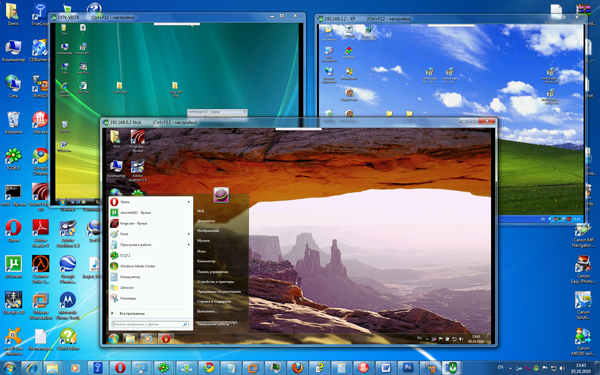Screen dimensions: 600x375
Task: Open Firefox on the host taskbar
Action: (x=297, y=368)
